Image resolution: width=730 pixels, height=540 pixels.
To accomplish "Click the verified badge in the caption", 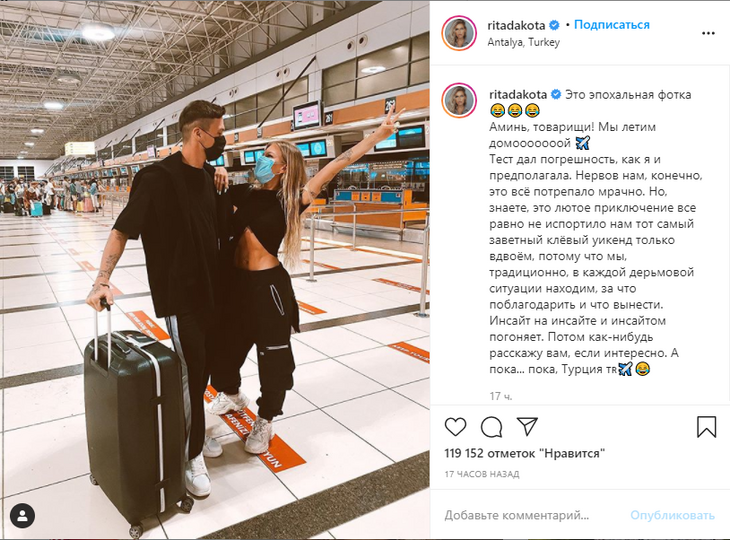I will 556,94.
